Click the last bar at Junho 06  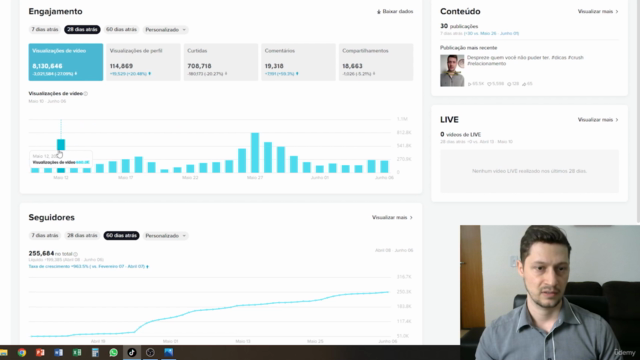pyautogui.click(x=384, y=167)
